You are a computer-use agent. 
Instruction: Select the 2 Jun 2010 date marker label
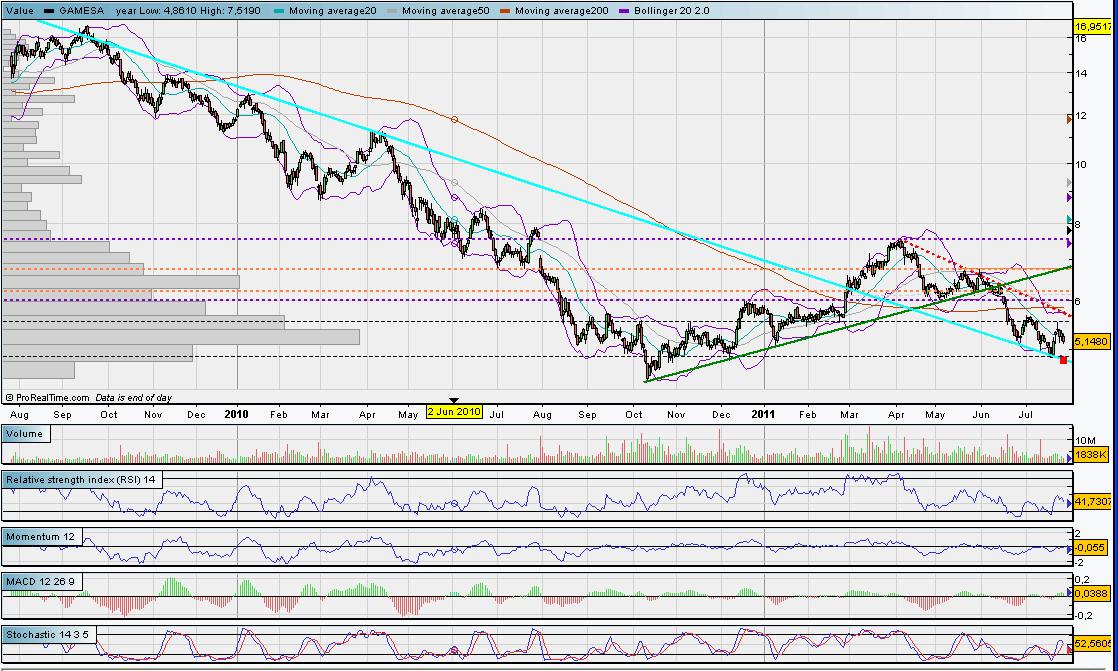tap(454, 411)
